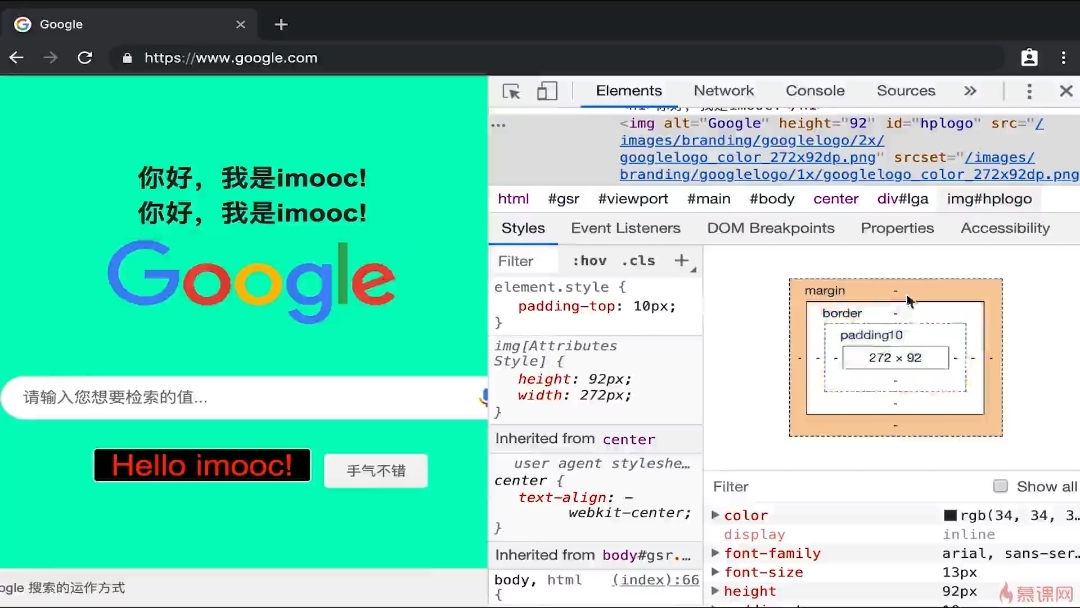Show more DevTools tabs via chevron
This screenshot has height=608, width=1080.
(969, 91)
